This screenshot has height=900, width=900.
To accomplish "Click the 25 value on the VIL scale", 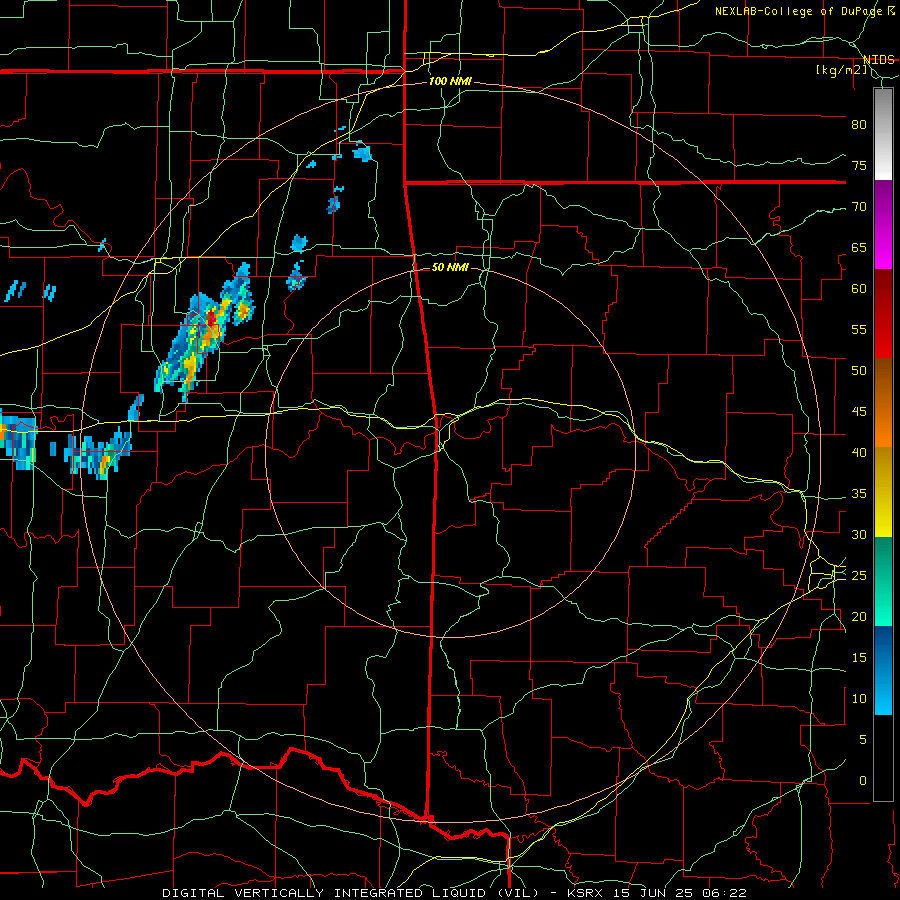I will pos(859,575).
